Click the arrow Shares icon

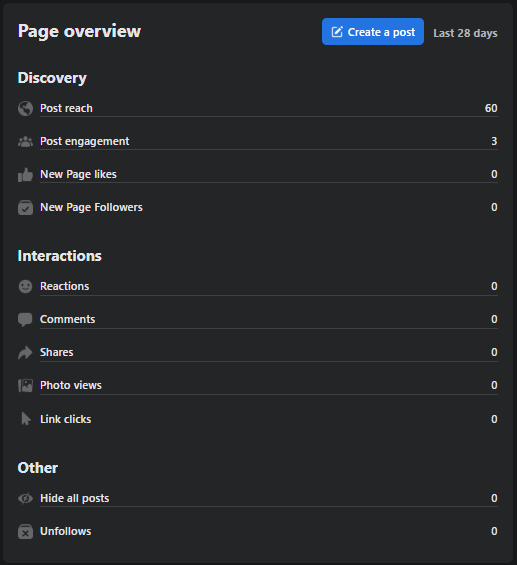[x=25, y=352]
